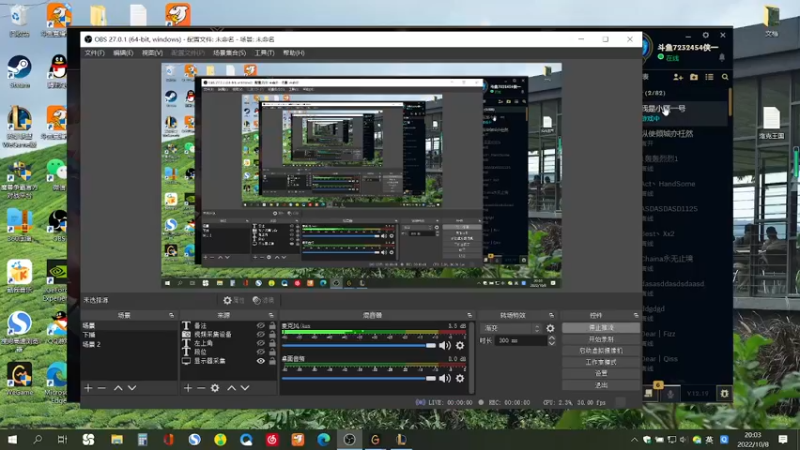The image size is (800, 450).
Task: Open the 渐变 transition dropdown
Action: 511,329
